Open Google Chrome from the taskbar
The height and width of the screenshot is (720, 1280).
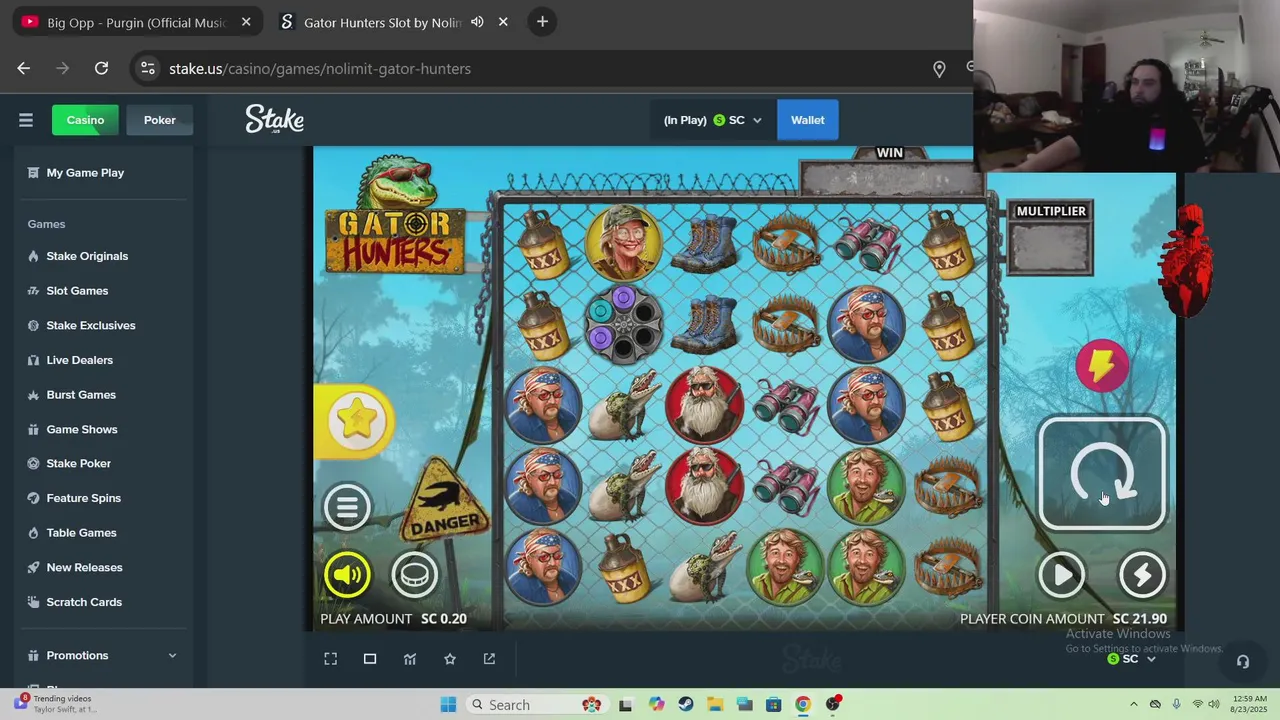[x=803, y=705]
